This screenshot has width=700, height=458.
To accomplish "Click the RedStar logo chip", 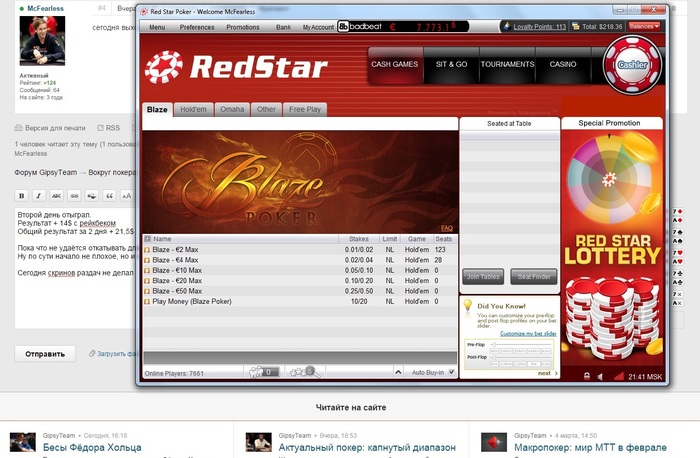I will (164, 67).
